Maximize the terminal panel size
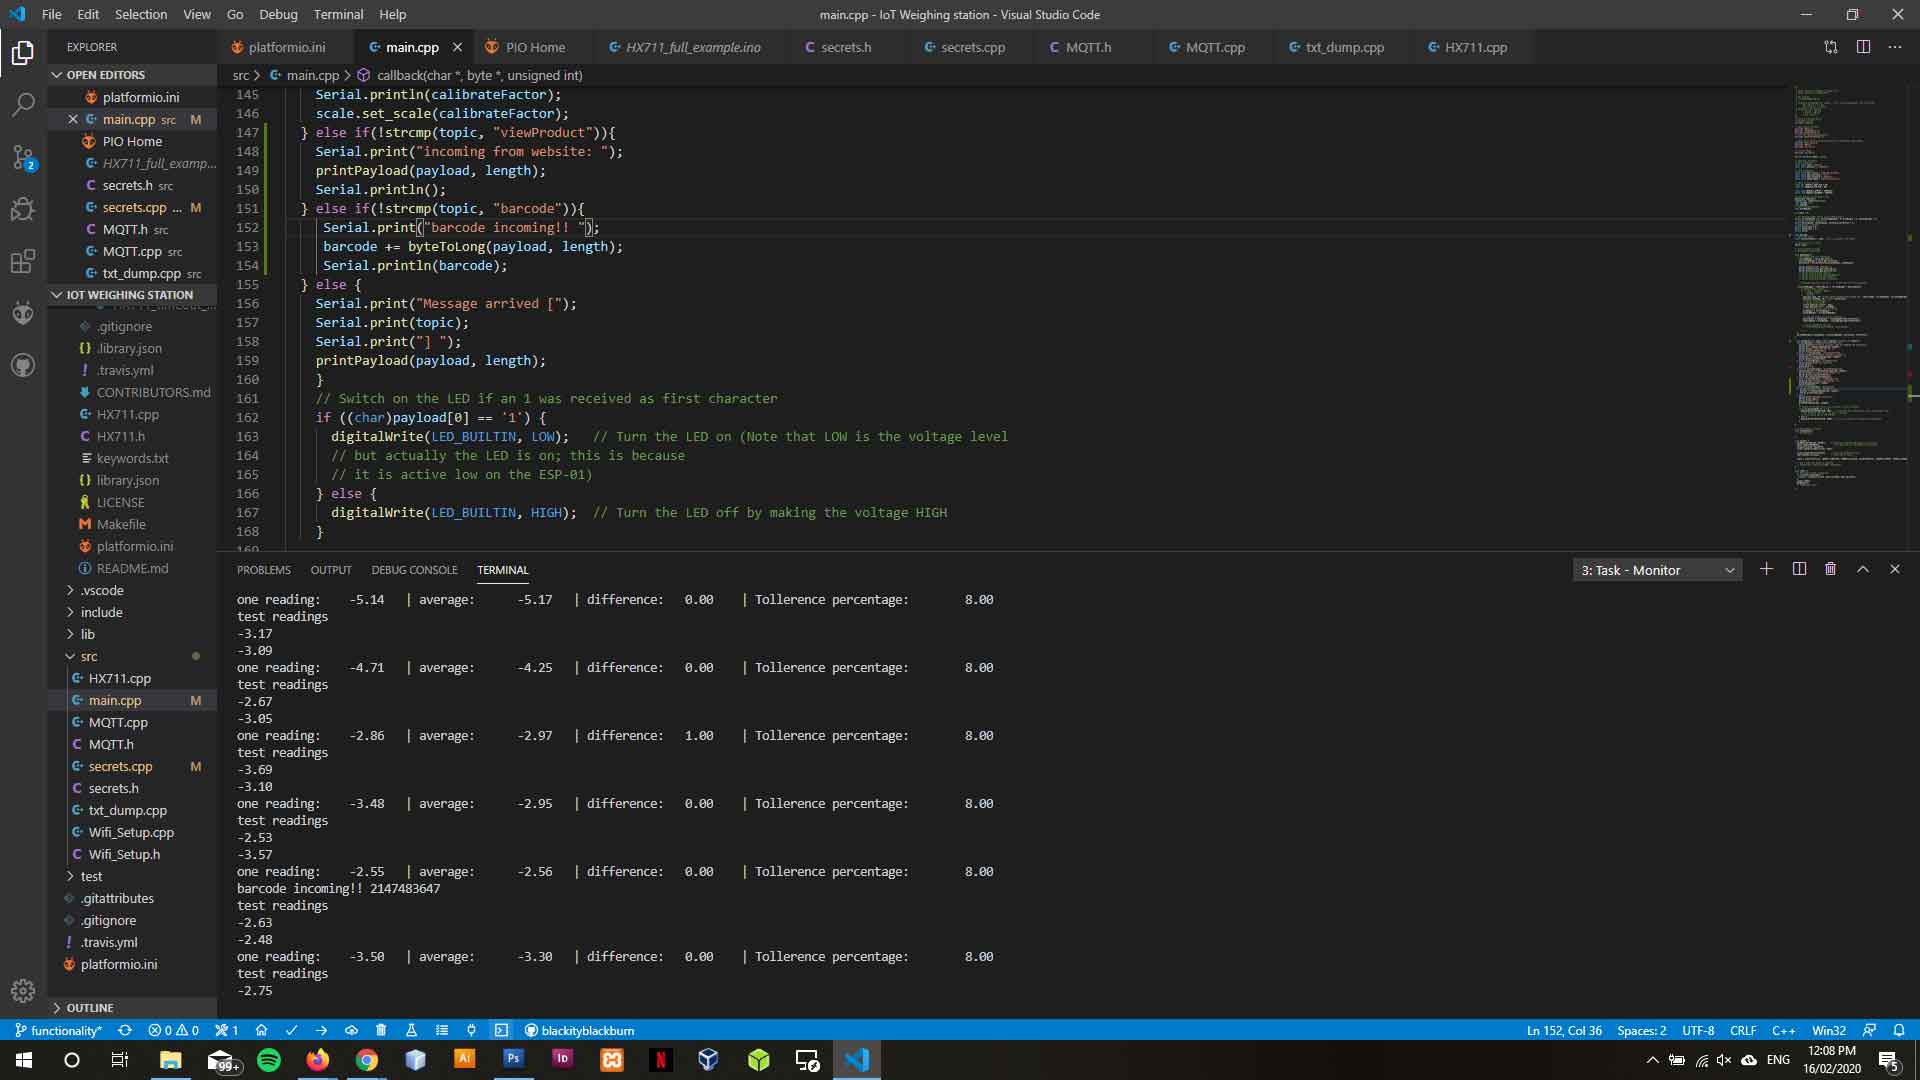 [x=1862, y=569]
